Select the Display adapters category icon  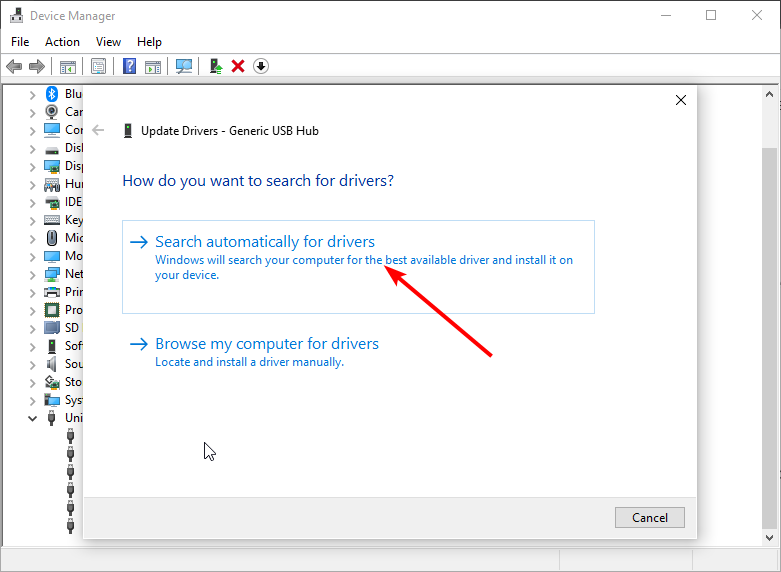tap(52, 166)
